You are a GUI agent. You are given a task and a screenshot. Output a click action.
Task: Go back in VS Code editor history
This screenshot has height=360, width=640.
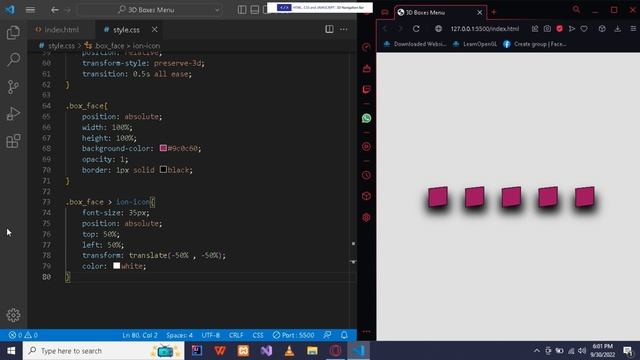click(x=55, y=9)
